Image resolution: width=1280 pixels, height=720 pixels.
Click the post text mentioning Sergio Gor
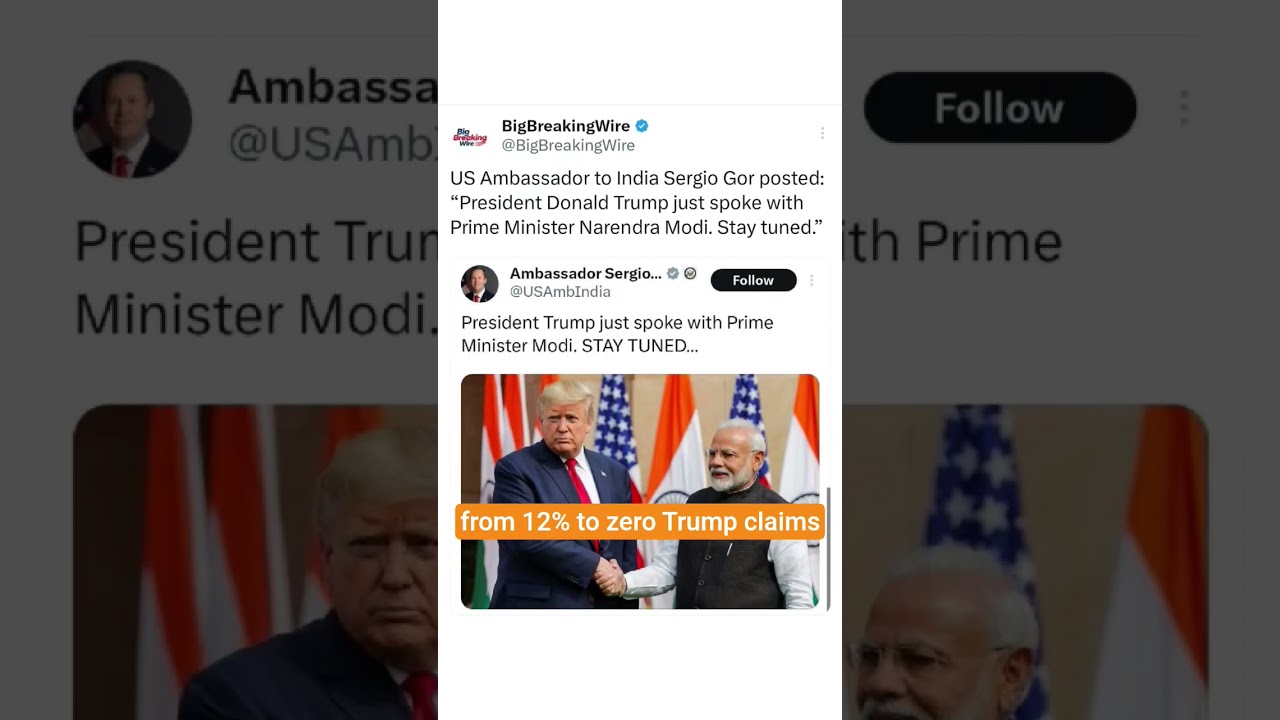coord(637,203)
